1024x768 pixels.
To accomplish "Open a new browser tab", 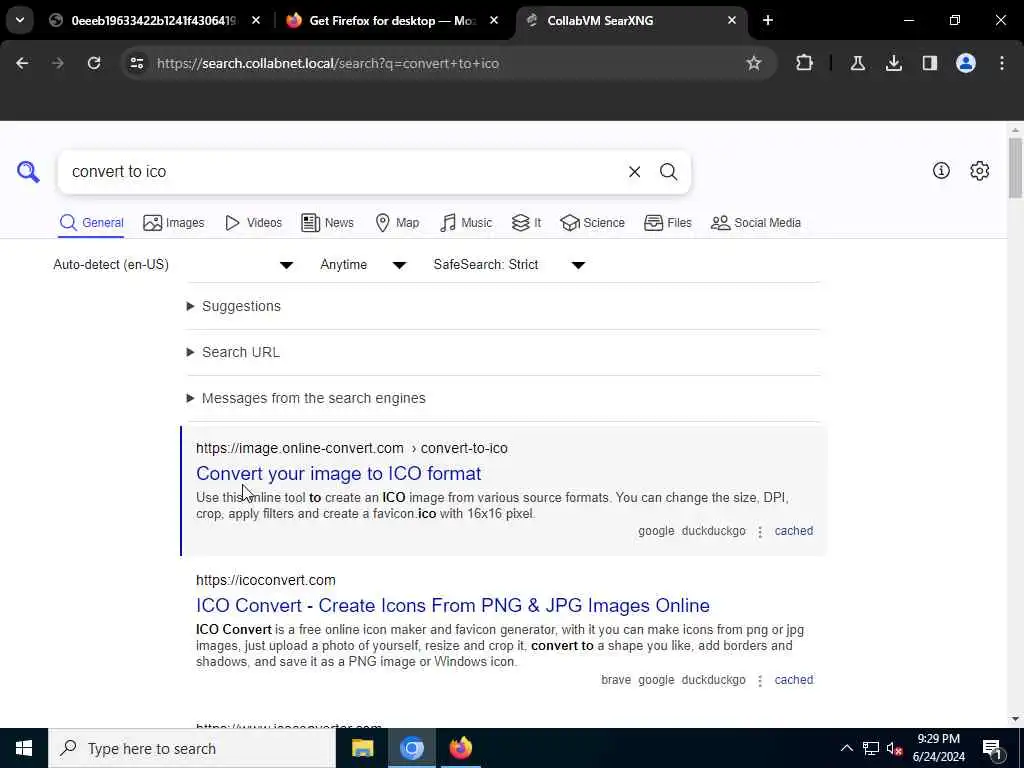I will click(x=768, y=20).
